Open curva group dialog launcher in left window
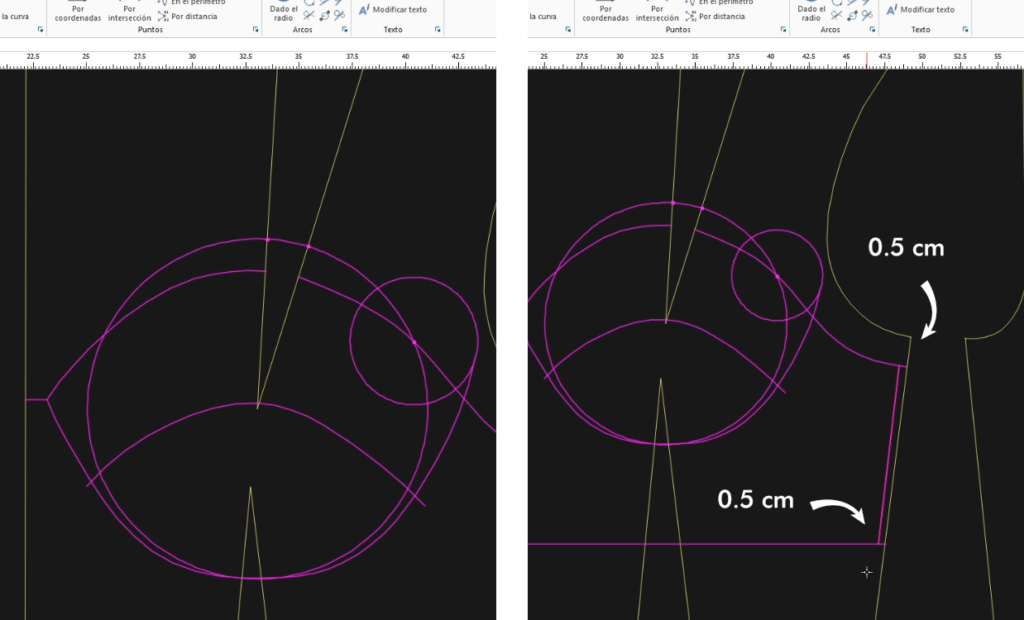1024x620 pixels. (x=40, y=29)
